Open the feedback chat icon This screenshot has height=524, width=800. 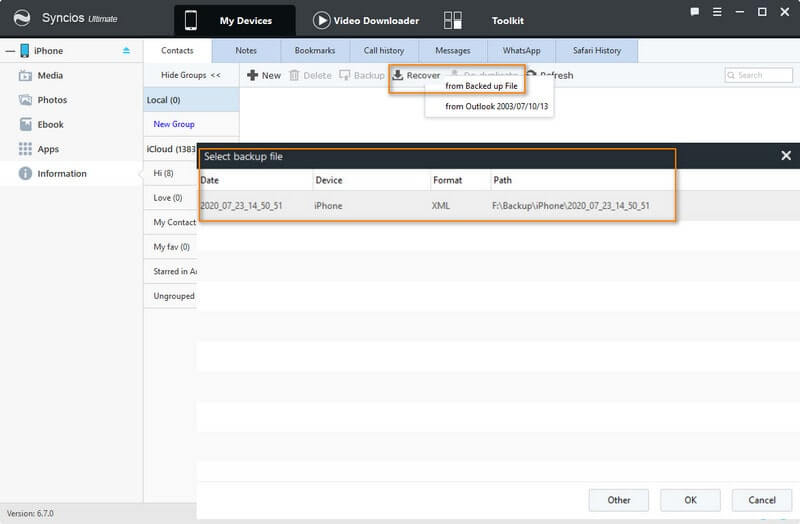[694, 12]
